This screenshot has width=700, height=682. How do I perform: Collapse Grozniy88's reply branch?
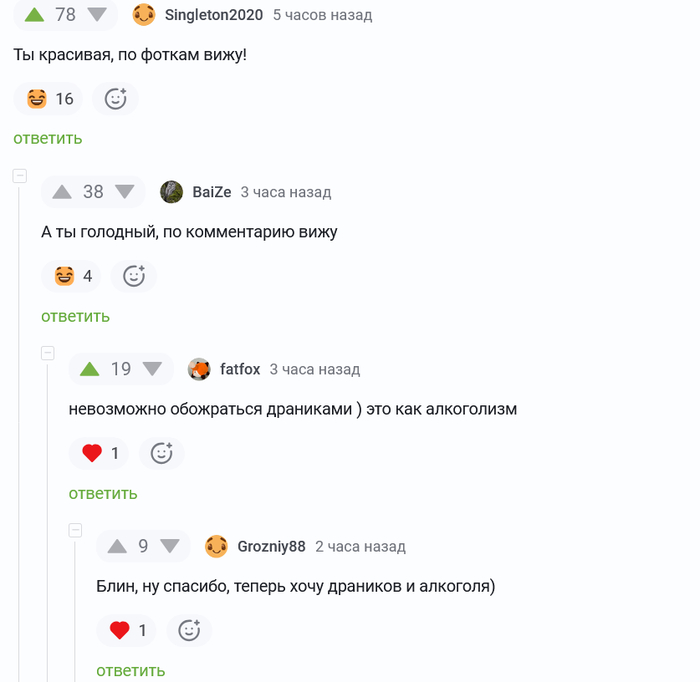point(75,530)
